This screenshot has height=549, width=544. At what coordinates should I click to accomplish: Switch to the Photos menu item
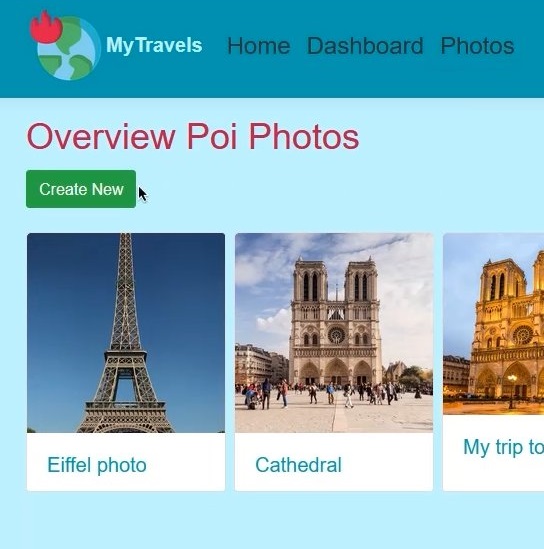[x=477, y=46]
